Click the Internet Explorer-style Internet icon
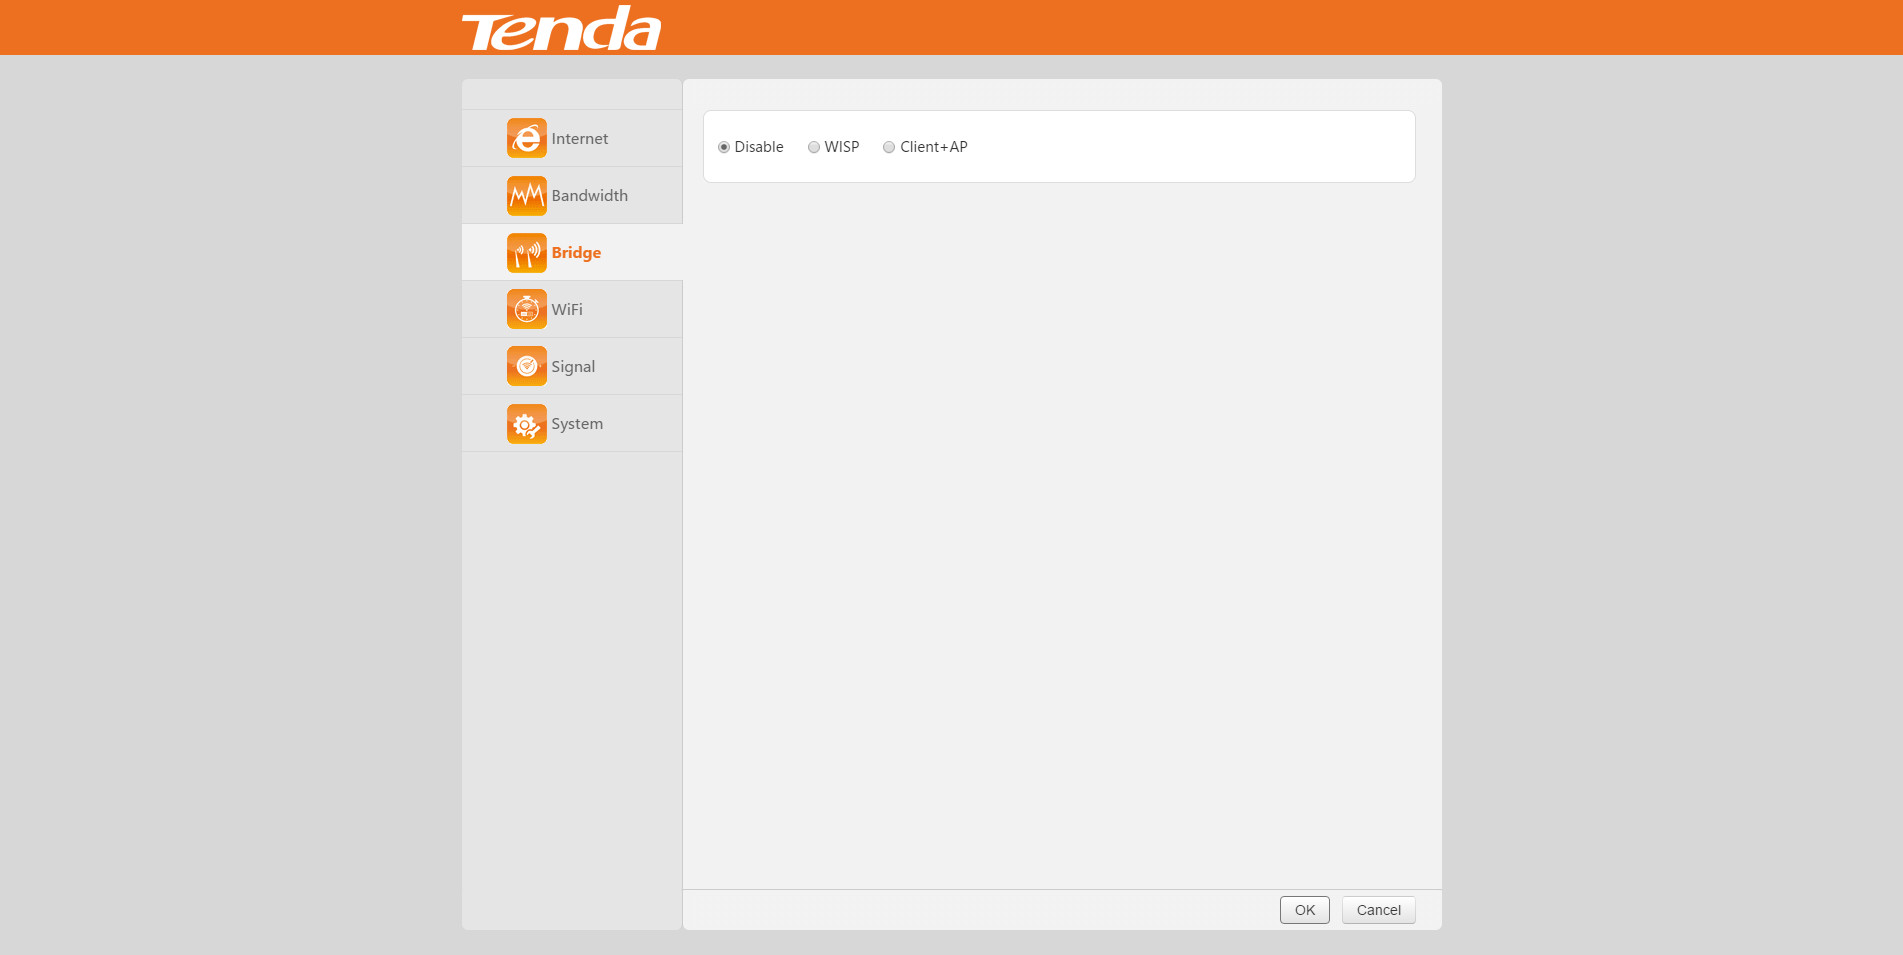The image size is (1903, 955). [x=526, y=138]
